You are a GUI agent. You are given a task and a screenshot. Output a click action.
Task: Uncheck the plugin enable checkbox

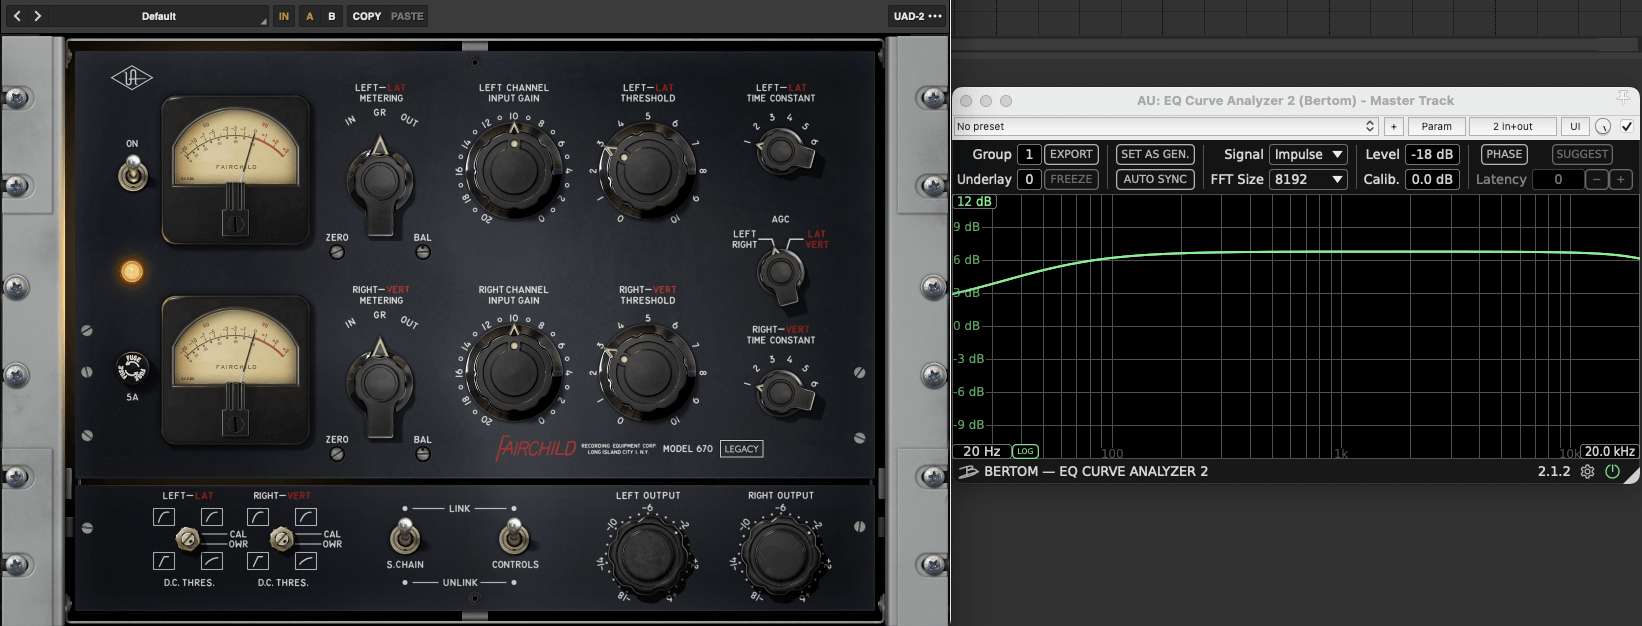(1627, 126)
